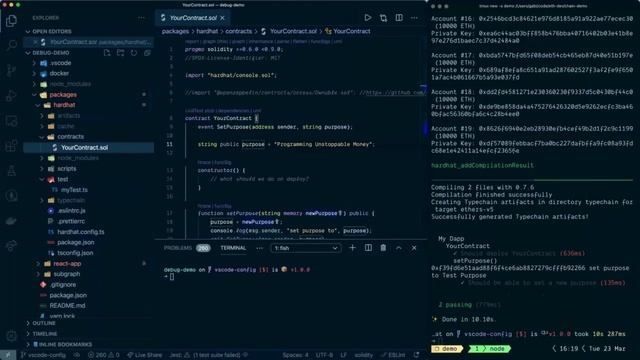The image size is (640, 360).
Task: Expand the artifacts folder
Action: pyautogui.click(x=68, y=116)
